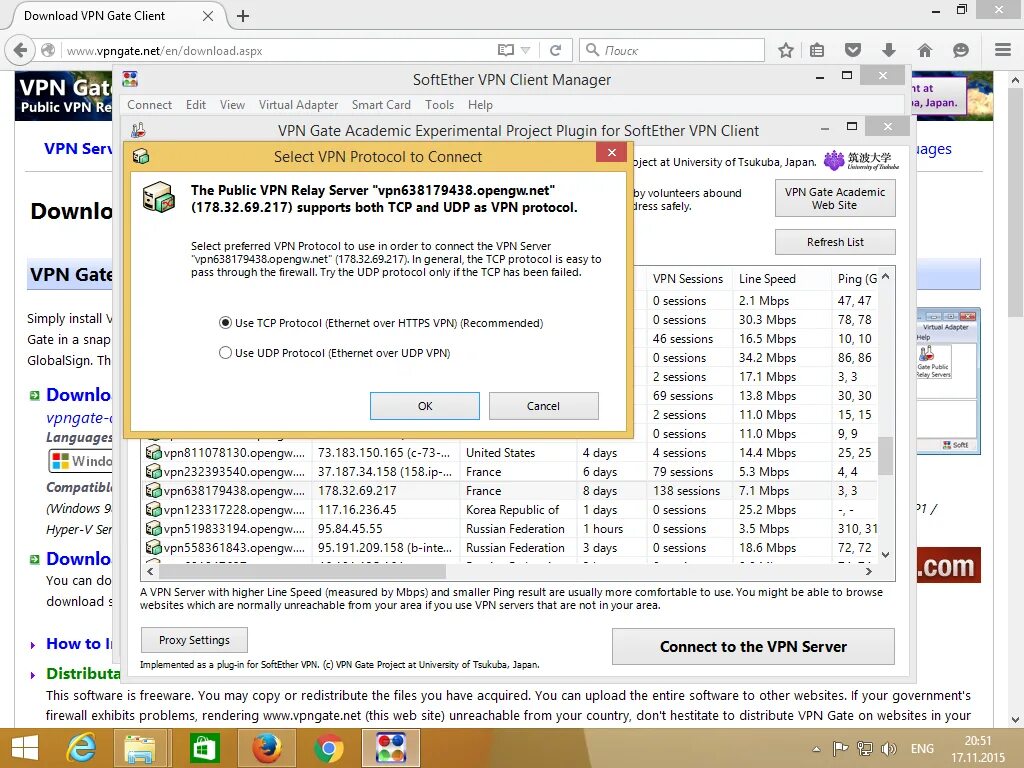Click Refresh List button
Image resolution: width=1024 pixels, height=768 pixels.
click(835, 242)
